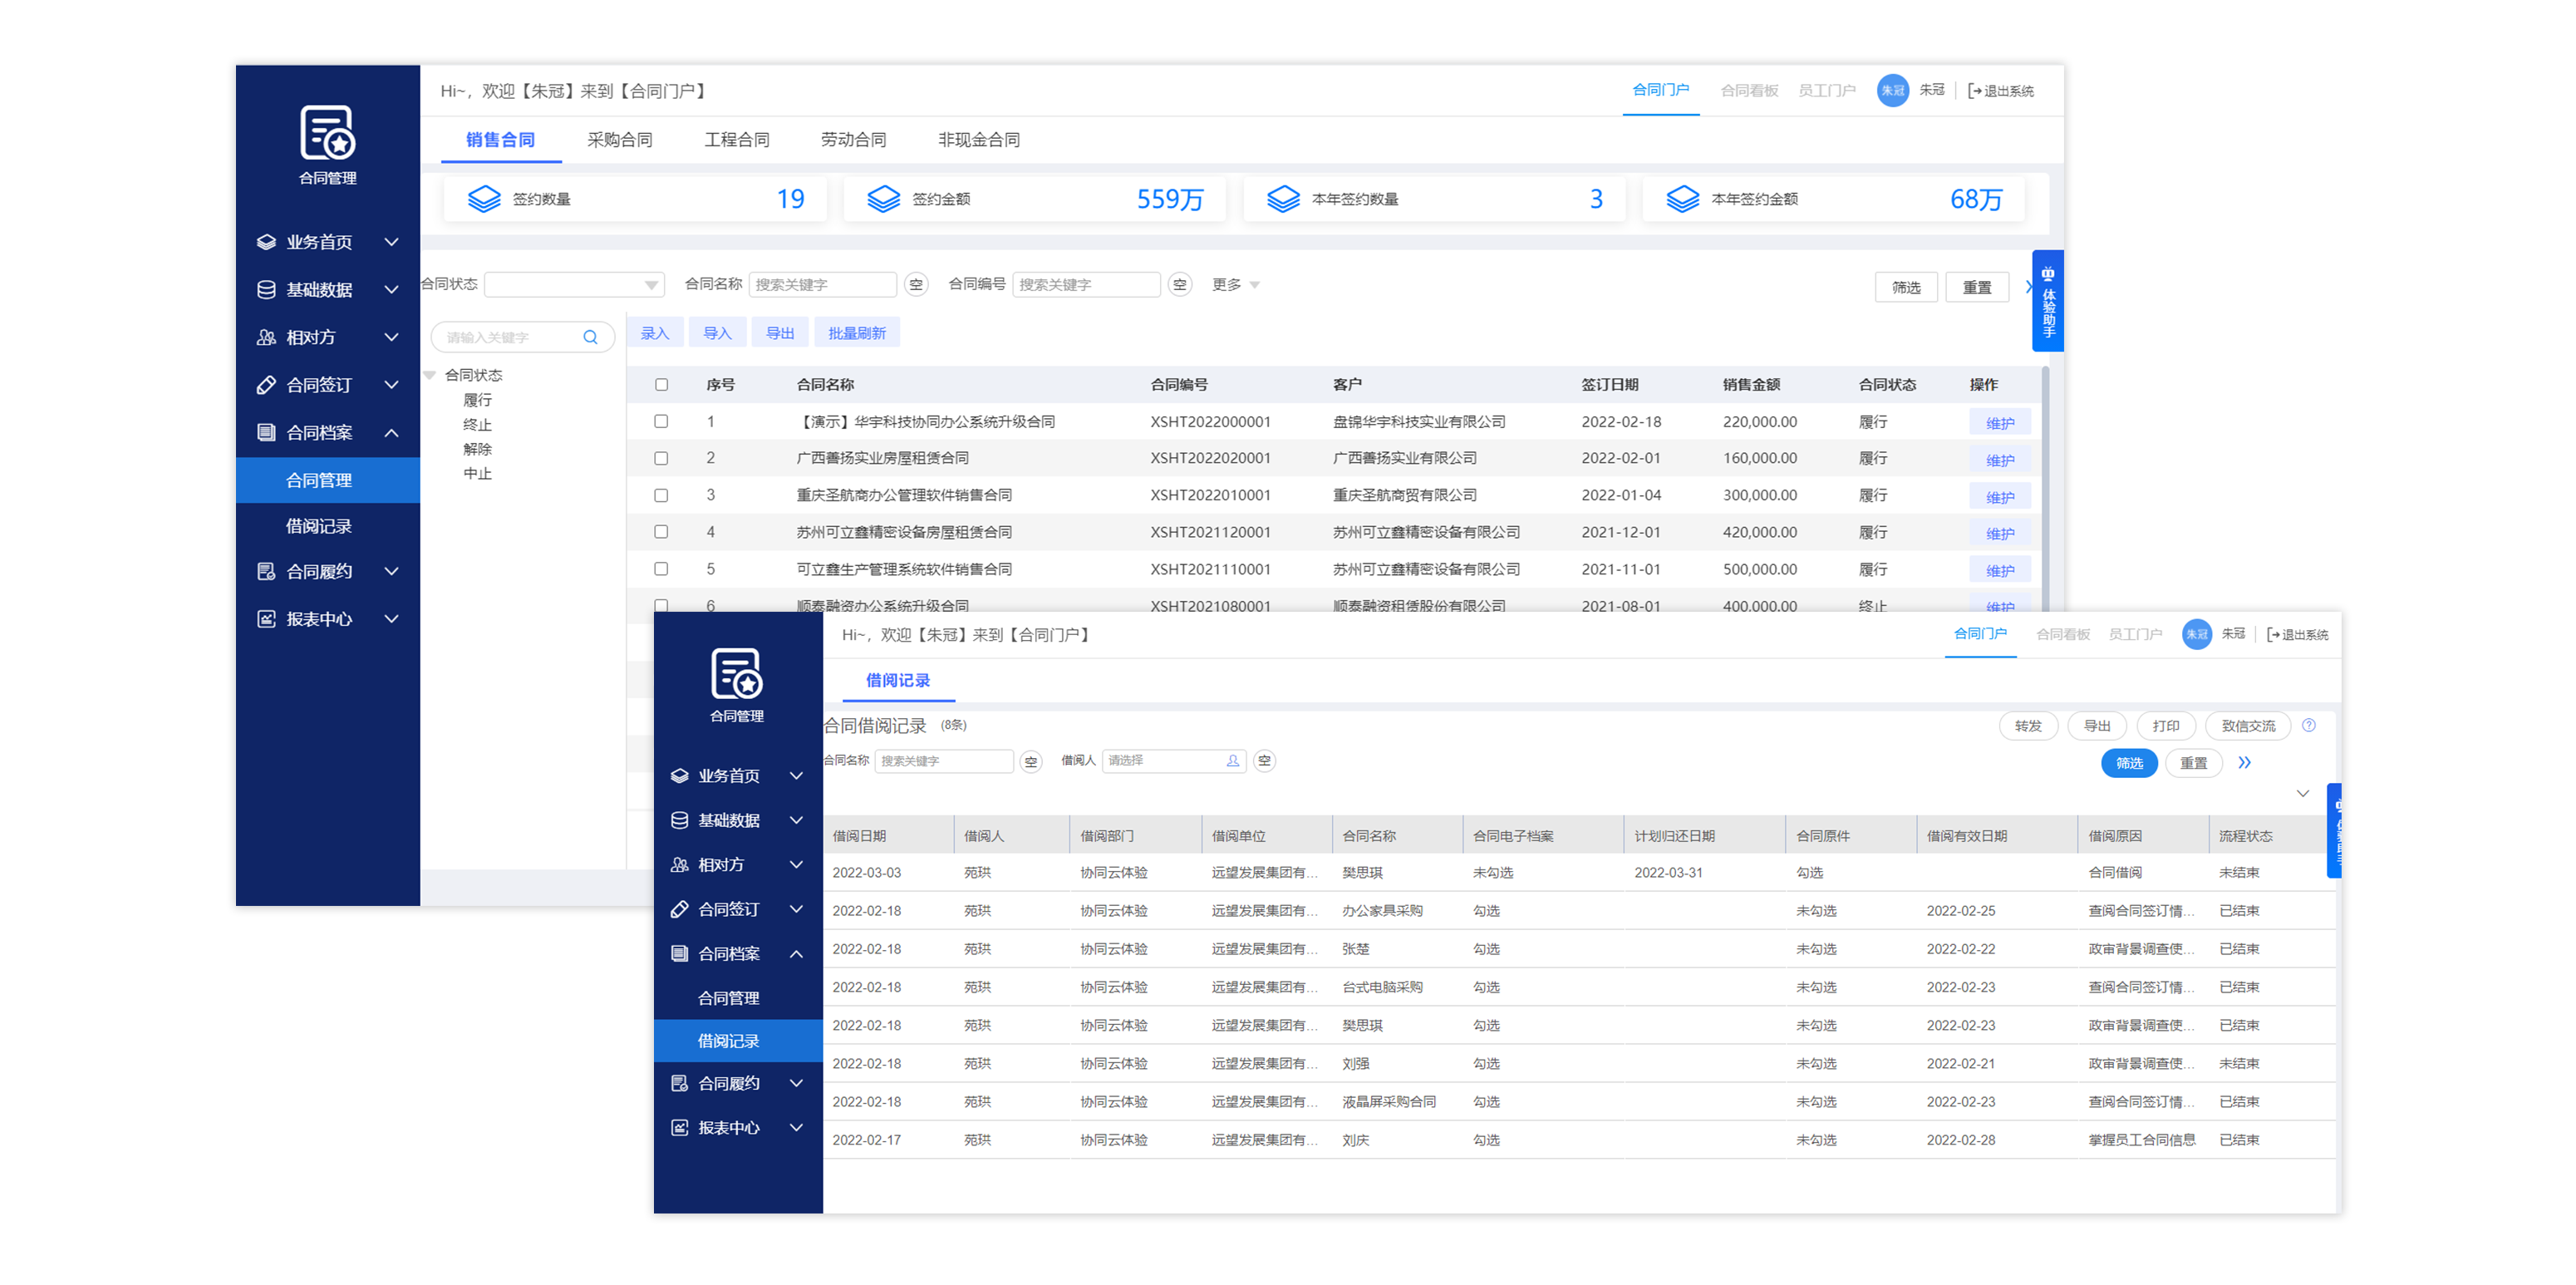Click the 空 clear icon next to 合同名称
The width and height of the screenshot is (2576, 1285).
click(x=915, y=285)
